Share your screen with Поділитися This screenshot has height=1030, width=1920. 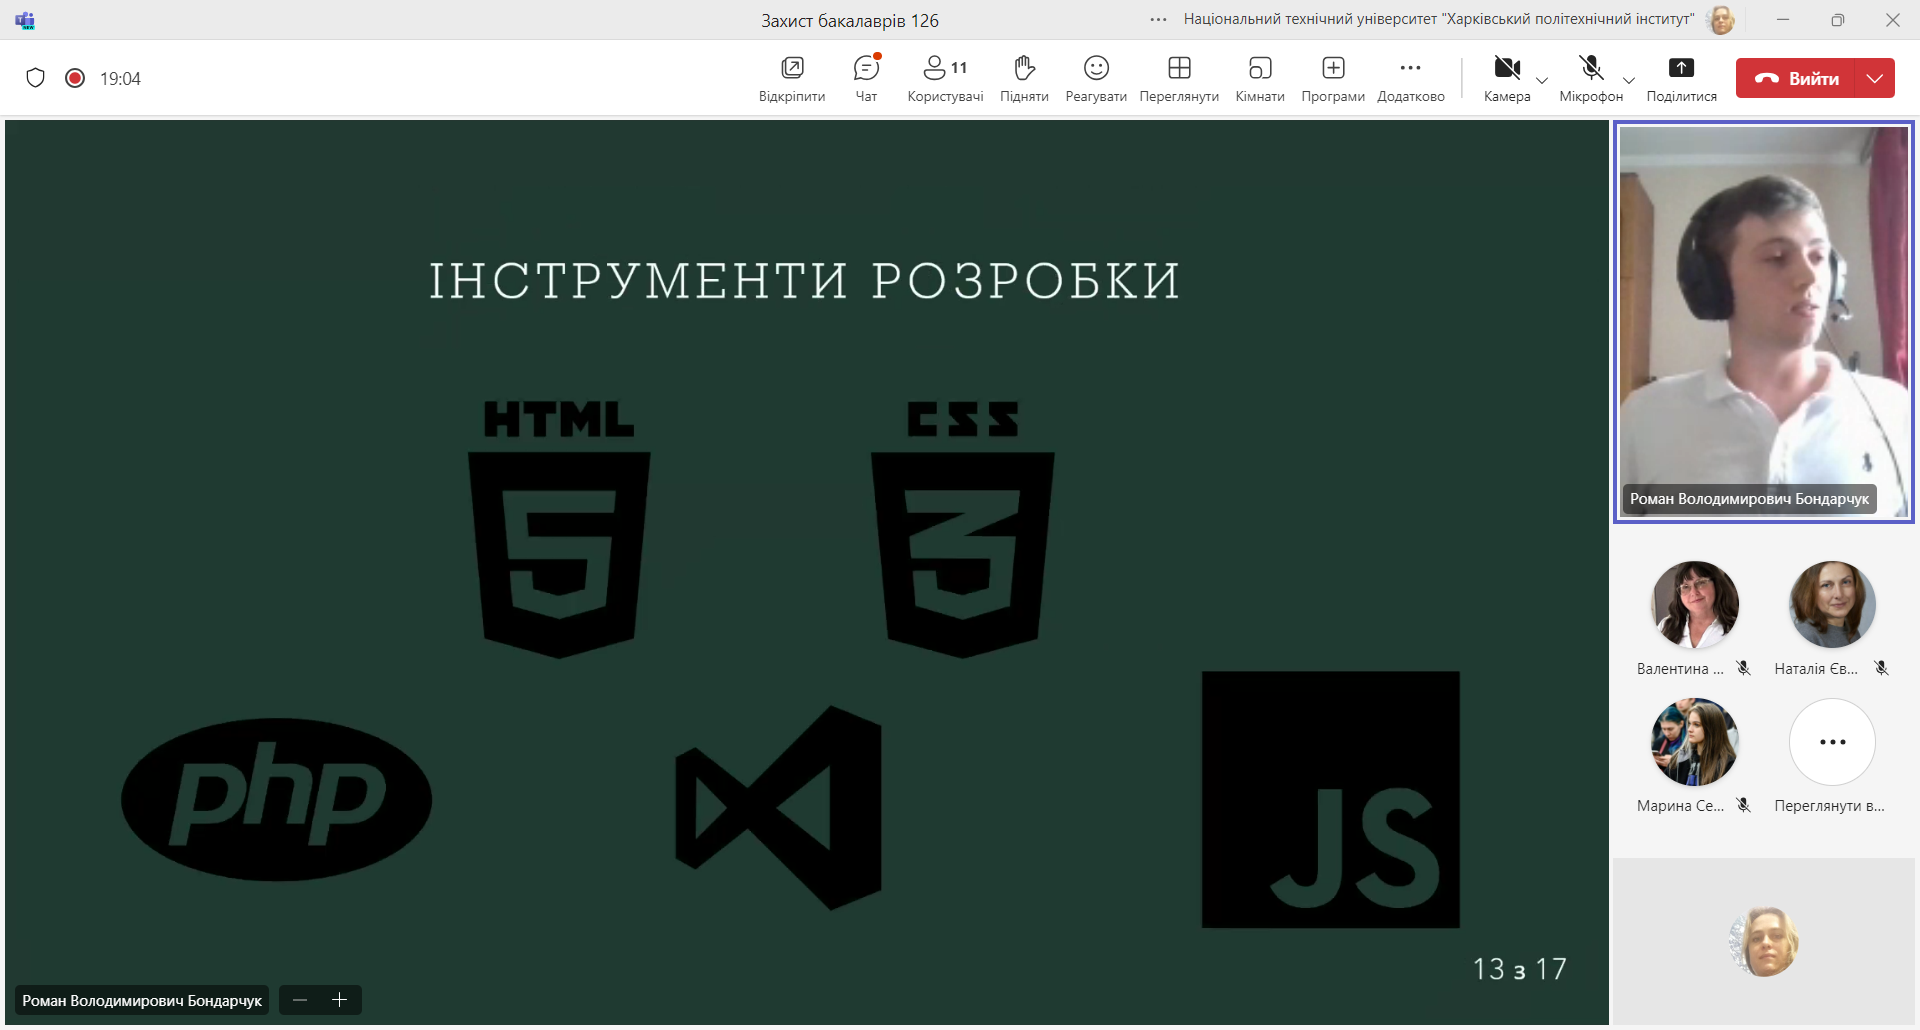pos(1681,78)
